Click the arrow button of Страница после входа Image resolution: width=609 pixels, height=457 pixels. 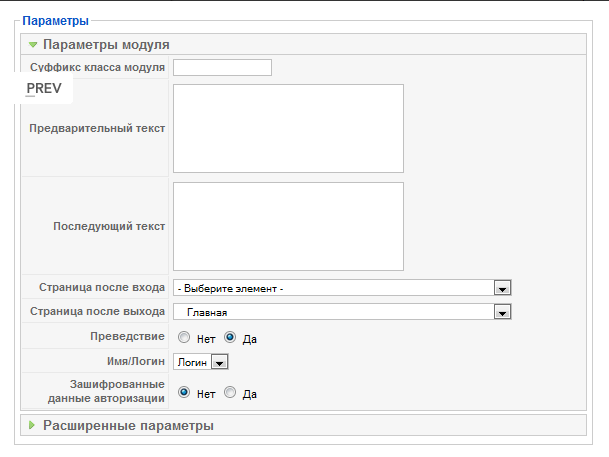tap(503, 288)
